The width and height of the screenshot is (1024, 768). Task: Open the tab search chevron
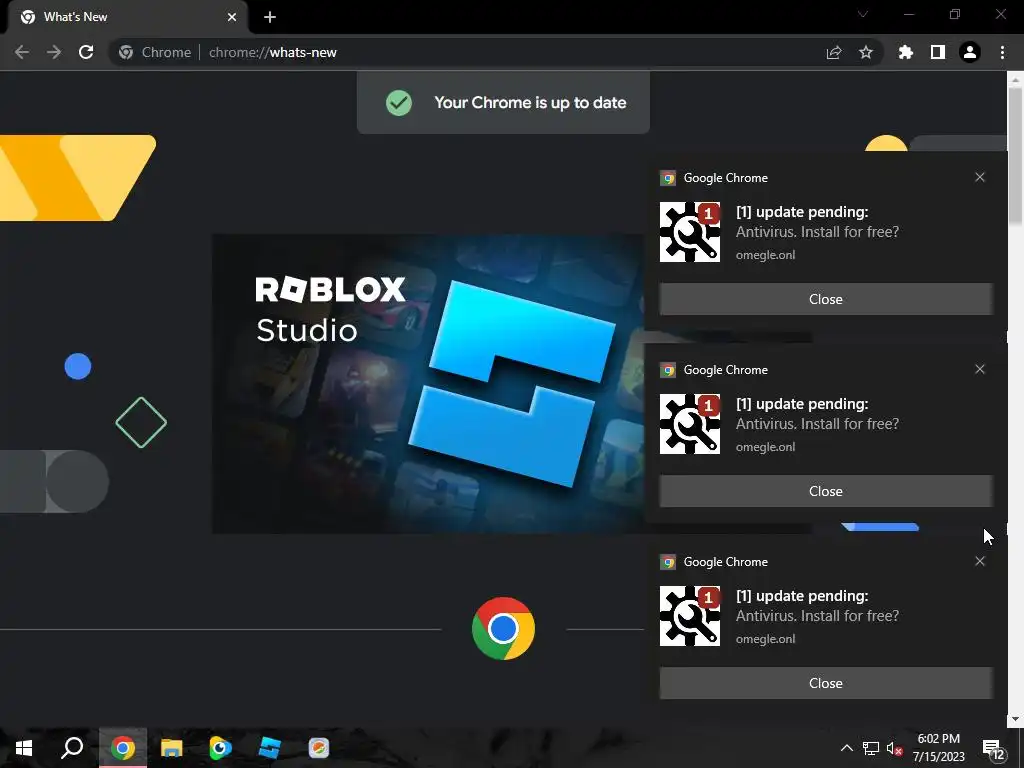coord(863,14)
